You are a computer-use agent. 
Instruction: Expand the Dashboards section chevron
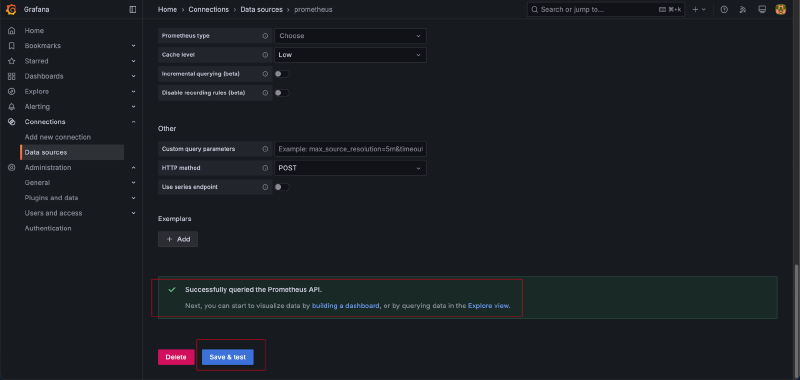(x=133, y=77)
